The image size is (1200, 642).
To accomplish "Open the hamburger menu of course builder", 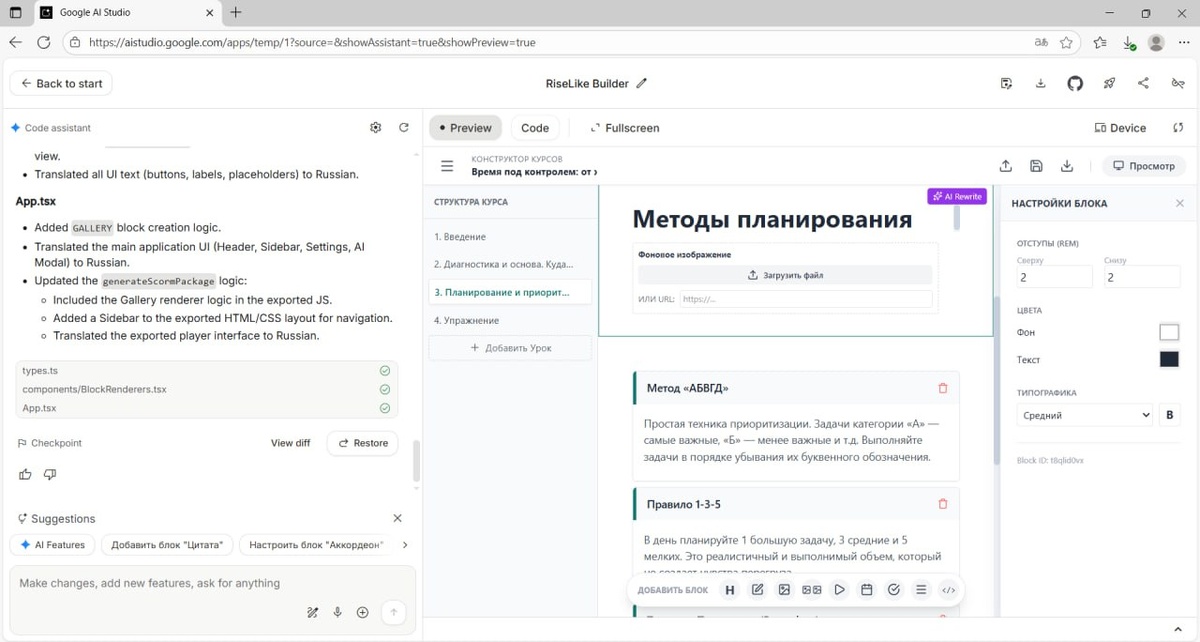I will point(447,166).
